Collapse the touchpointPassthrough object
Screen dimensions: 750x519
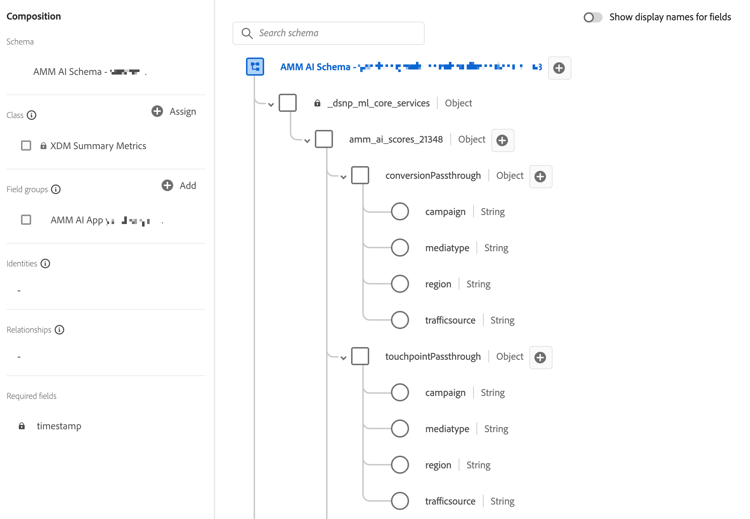point(343,357)
